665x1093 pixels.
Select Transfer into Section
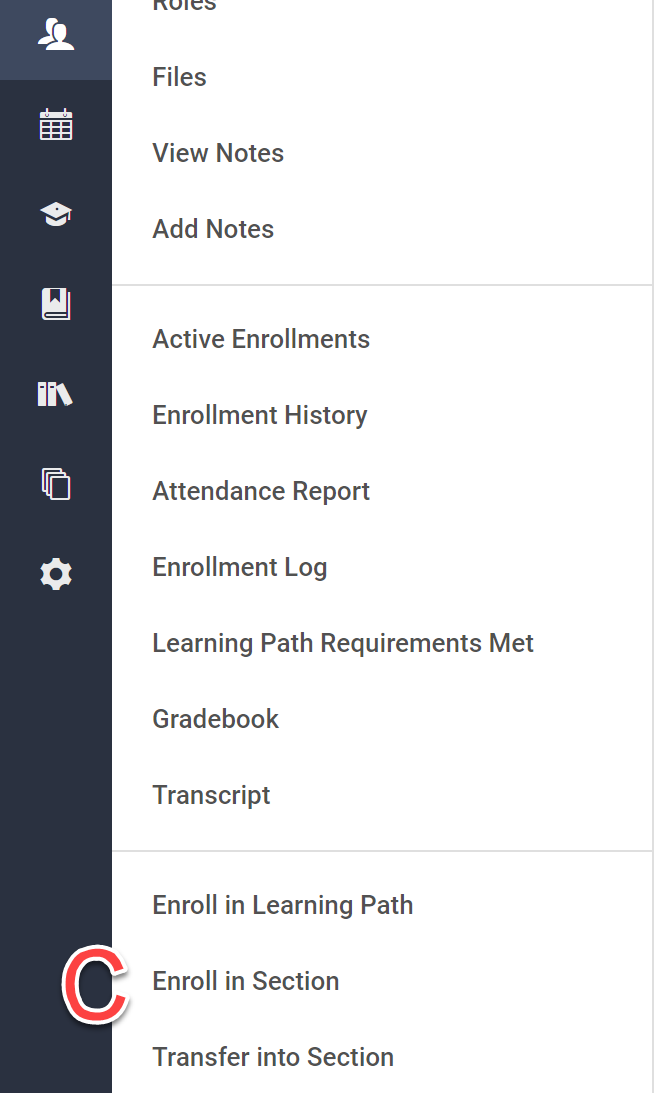coord(273,1057)
